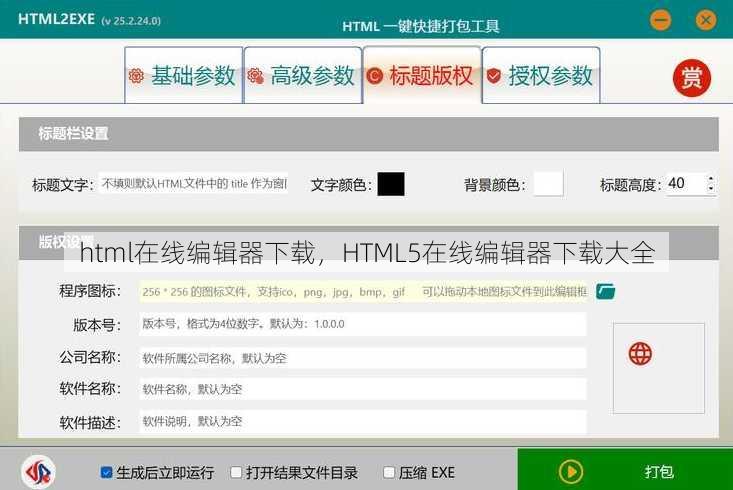733x490 pixels.
Task: Click the version text v 25.2.24.0
Action: click(131, 21)
